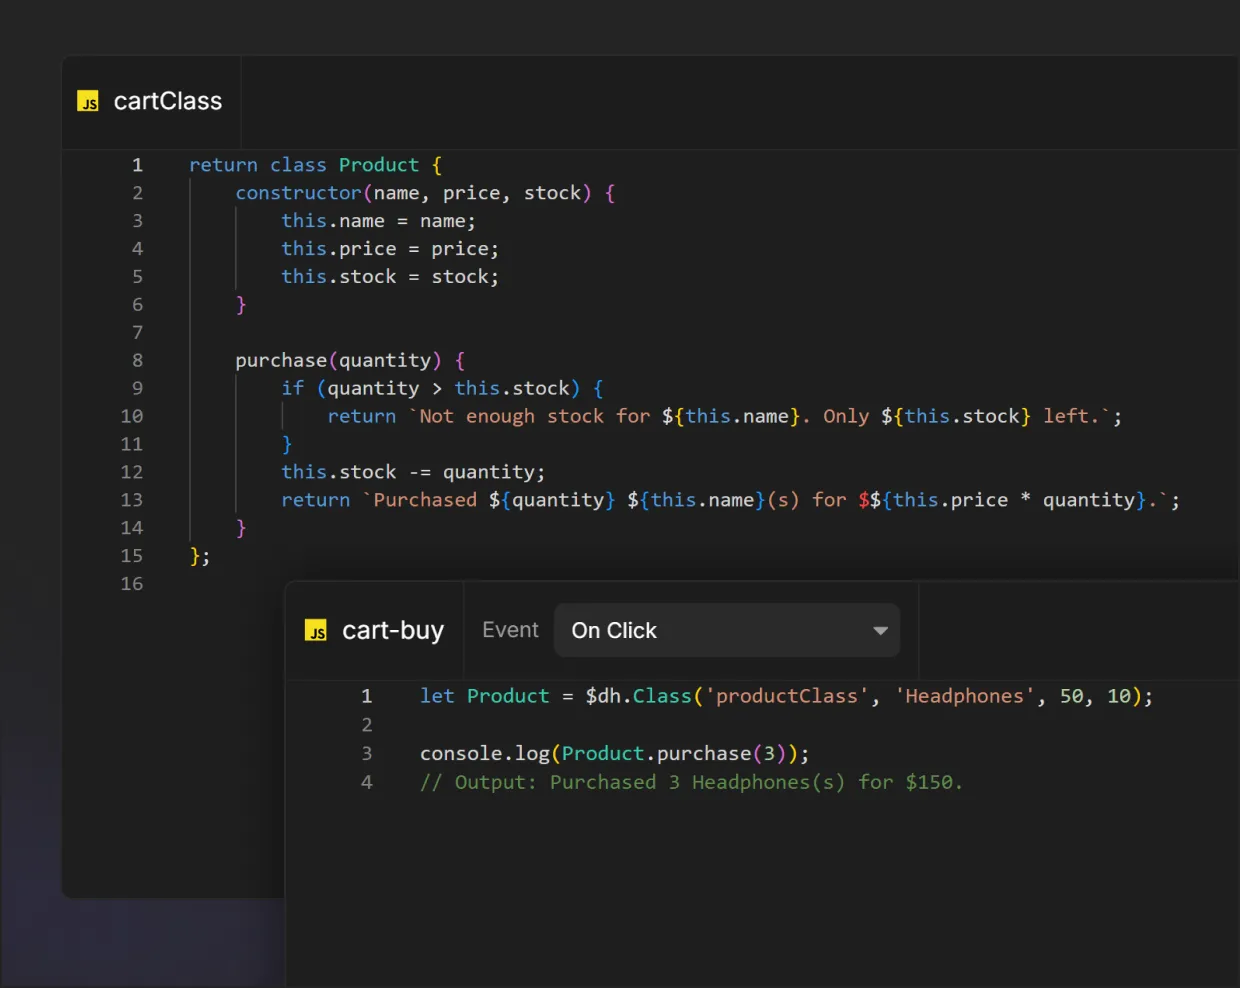Select the cartClass tab

(151, 102)
